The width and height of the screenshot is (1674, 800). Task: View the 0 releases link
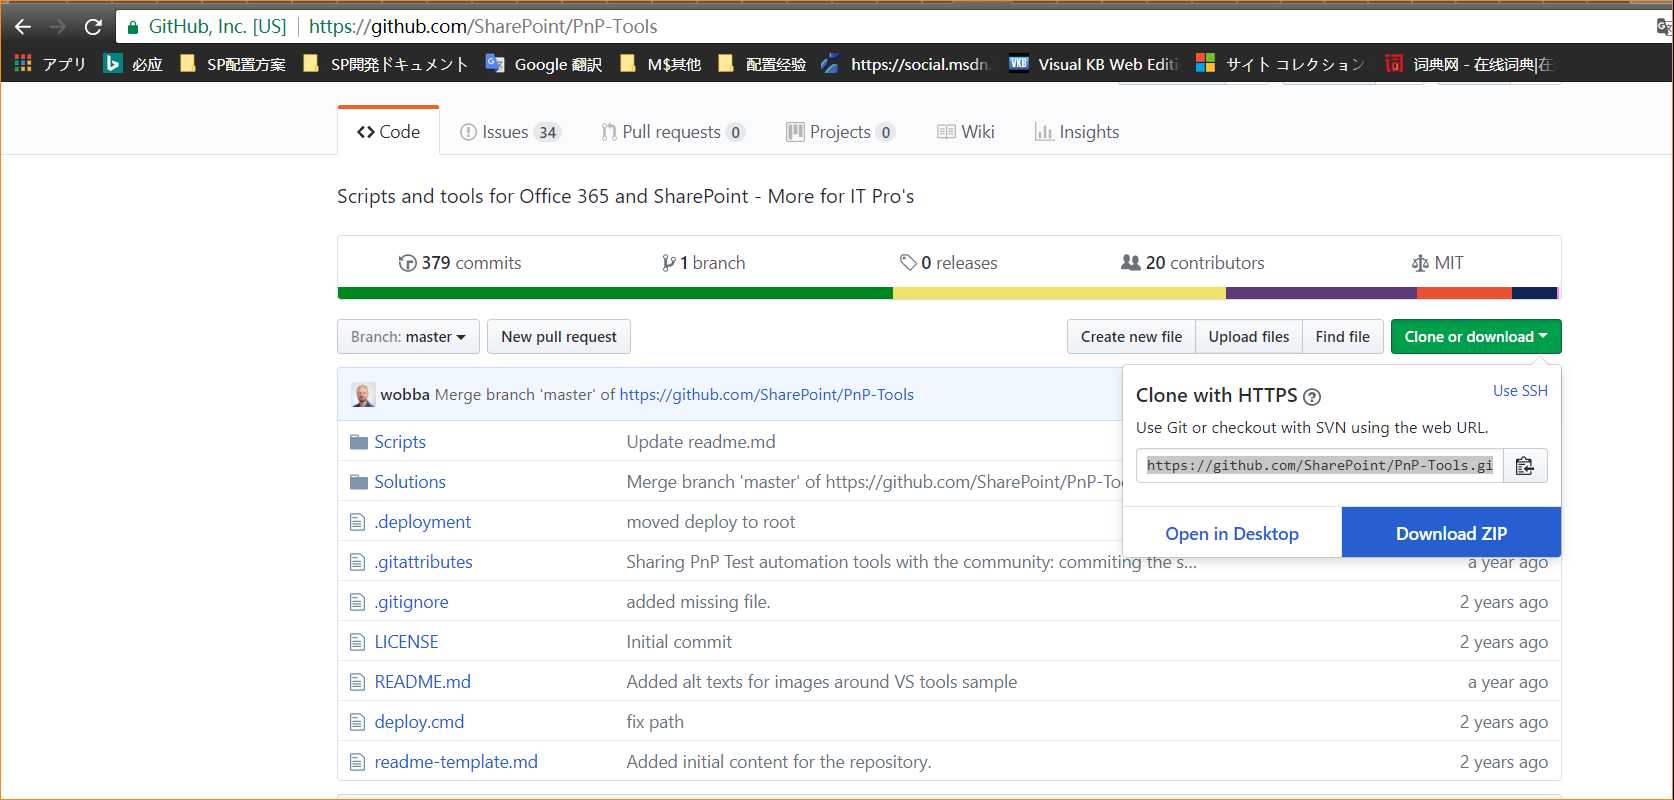948,263
